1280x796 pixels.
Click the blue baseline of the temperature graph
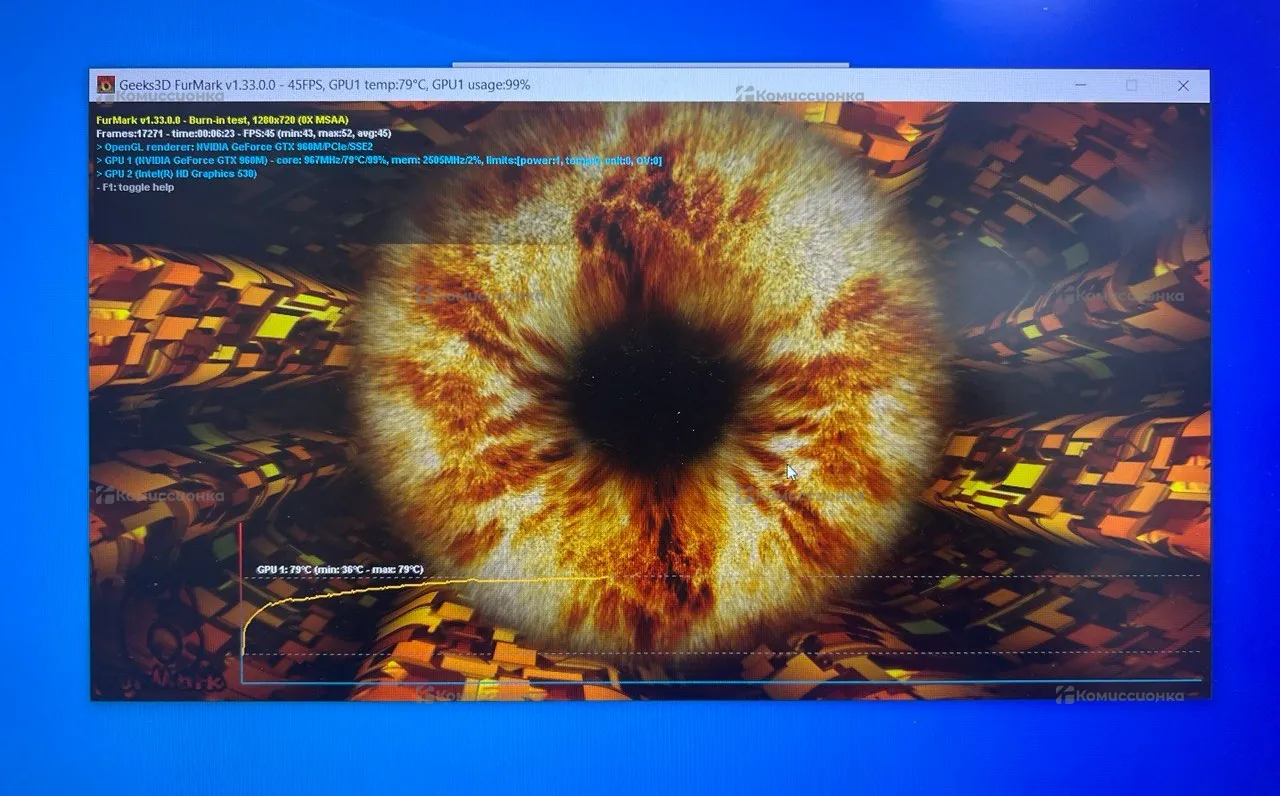[x=720, y=682]
